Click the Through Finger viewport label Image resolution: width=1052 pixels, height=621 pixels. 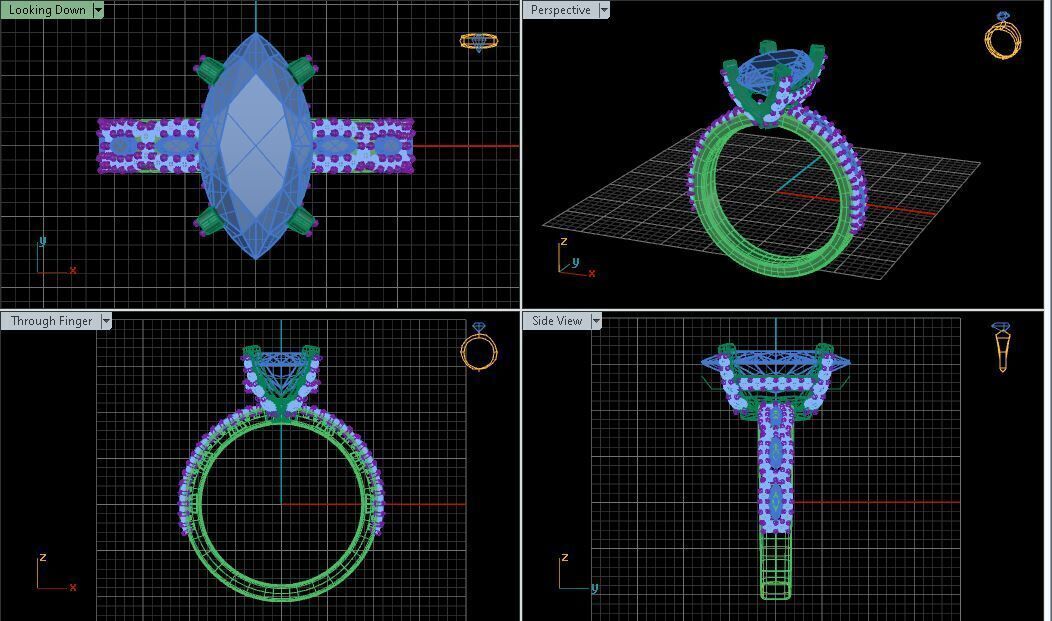point(52,321)
